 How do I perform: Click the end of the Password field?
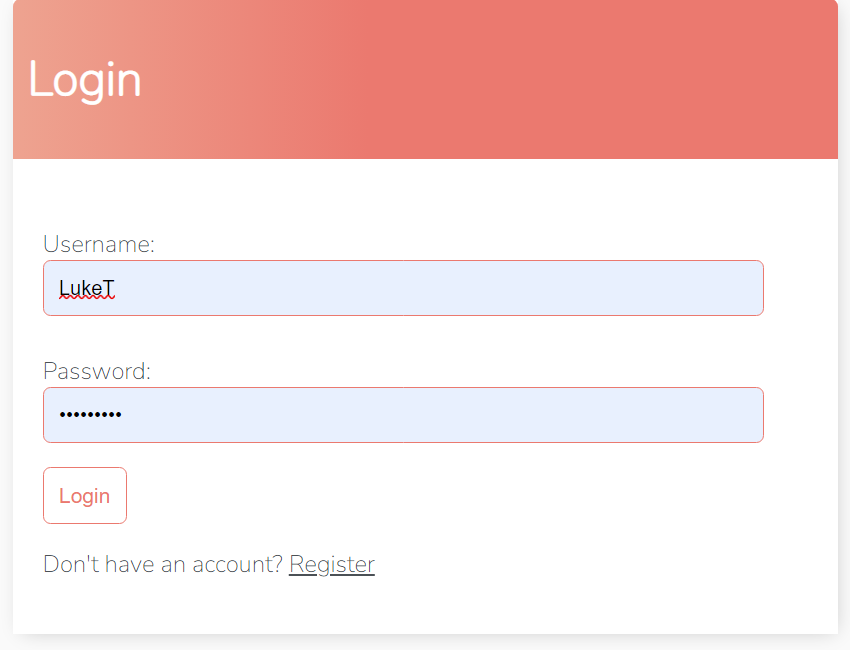pyautogui.click(x=740, y=414)
